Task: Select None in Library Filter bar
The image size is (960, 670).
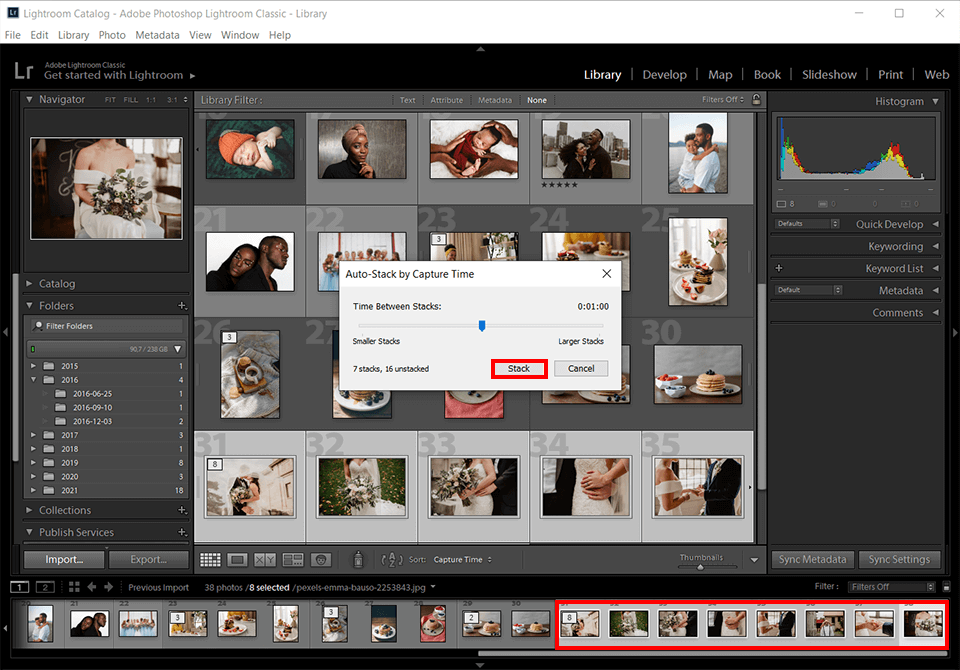Action: 537,100
